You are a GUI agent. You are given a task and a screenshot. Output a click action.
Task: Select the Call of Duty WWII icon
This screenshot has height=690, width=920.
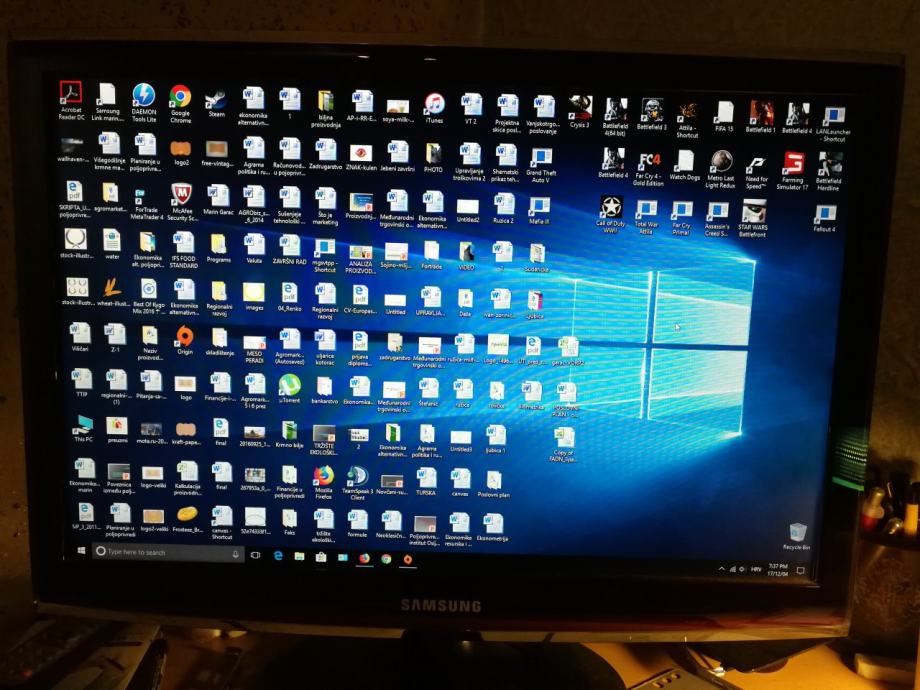click(611, 214)
